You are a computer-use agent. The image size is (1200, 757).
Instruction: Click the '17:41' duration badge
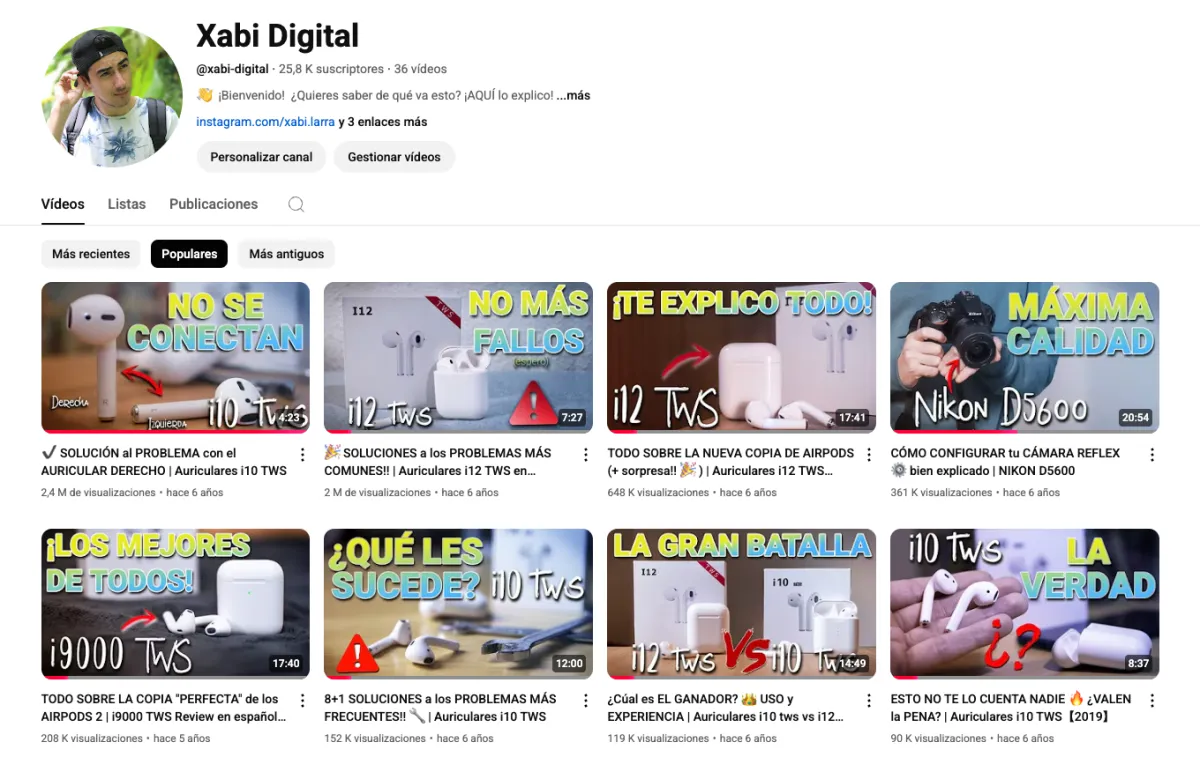pos(852,418)
